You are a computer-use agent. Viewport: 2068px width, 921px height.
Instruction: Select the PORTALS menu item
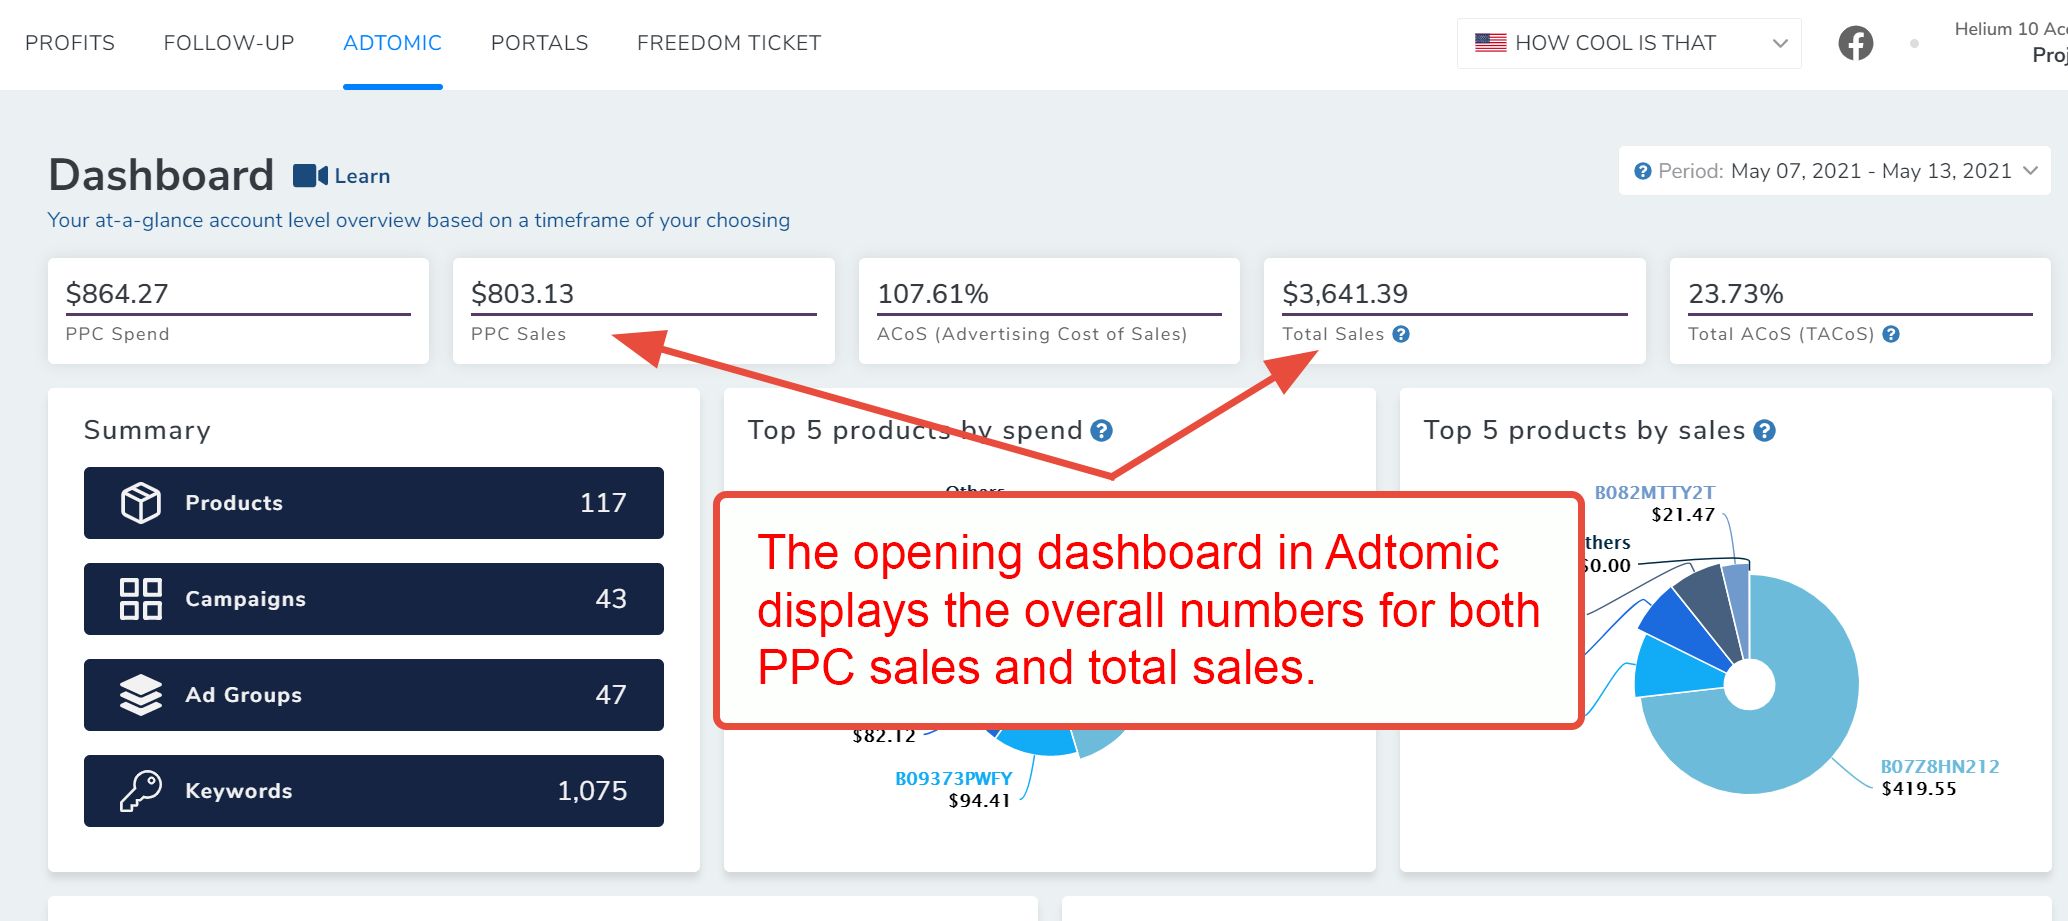click(539, 42)
